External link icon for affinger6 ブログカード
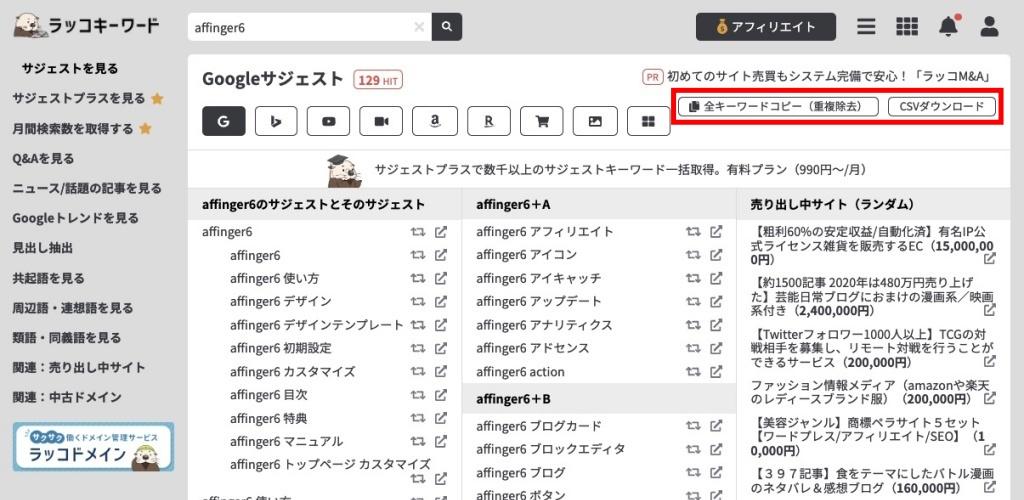 [716, 426]
